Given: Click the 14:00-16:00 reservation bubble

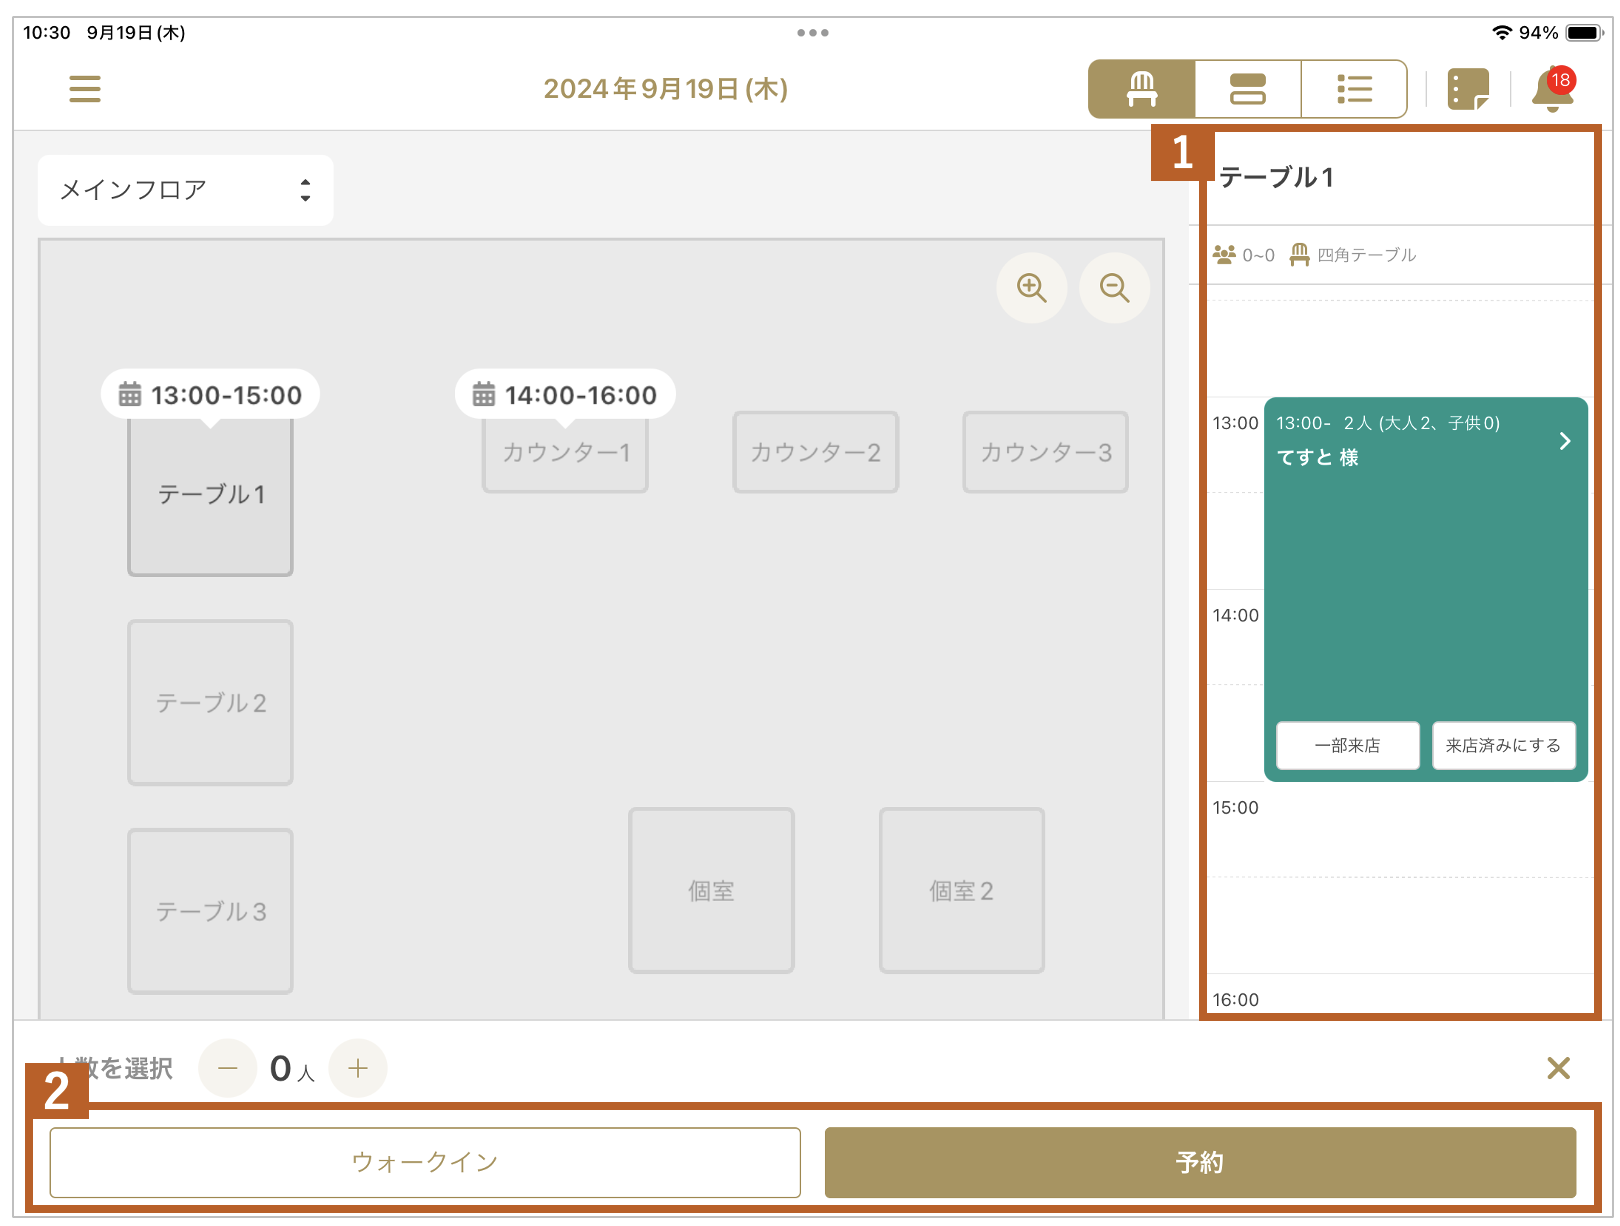Looking at the screenshot, I should 565,395.
